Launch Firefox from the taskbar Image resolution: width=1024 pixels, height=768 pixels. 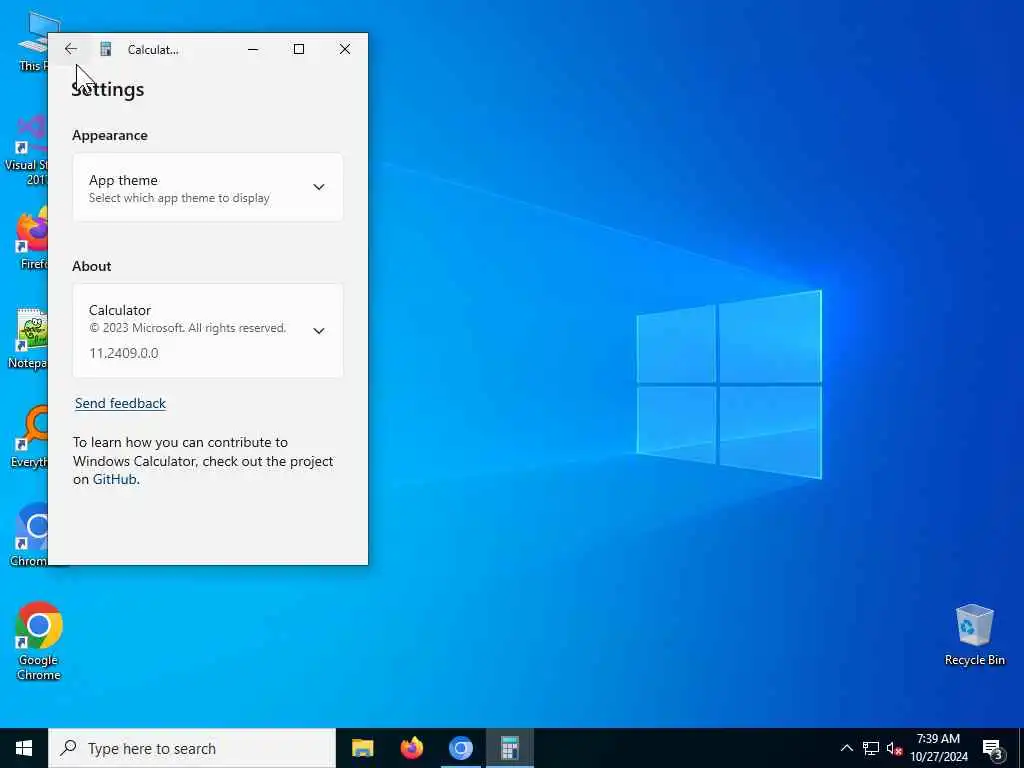411,748
